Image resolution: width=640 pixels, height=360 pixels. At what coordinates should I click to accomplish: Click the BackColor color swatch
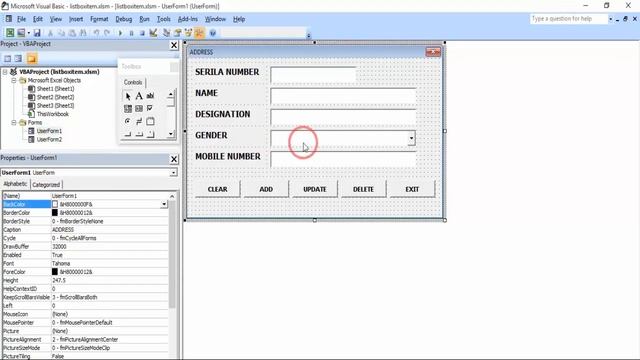55,204
